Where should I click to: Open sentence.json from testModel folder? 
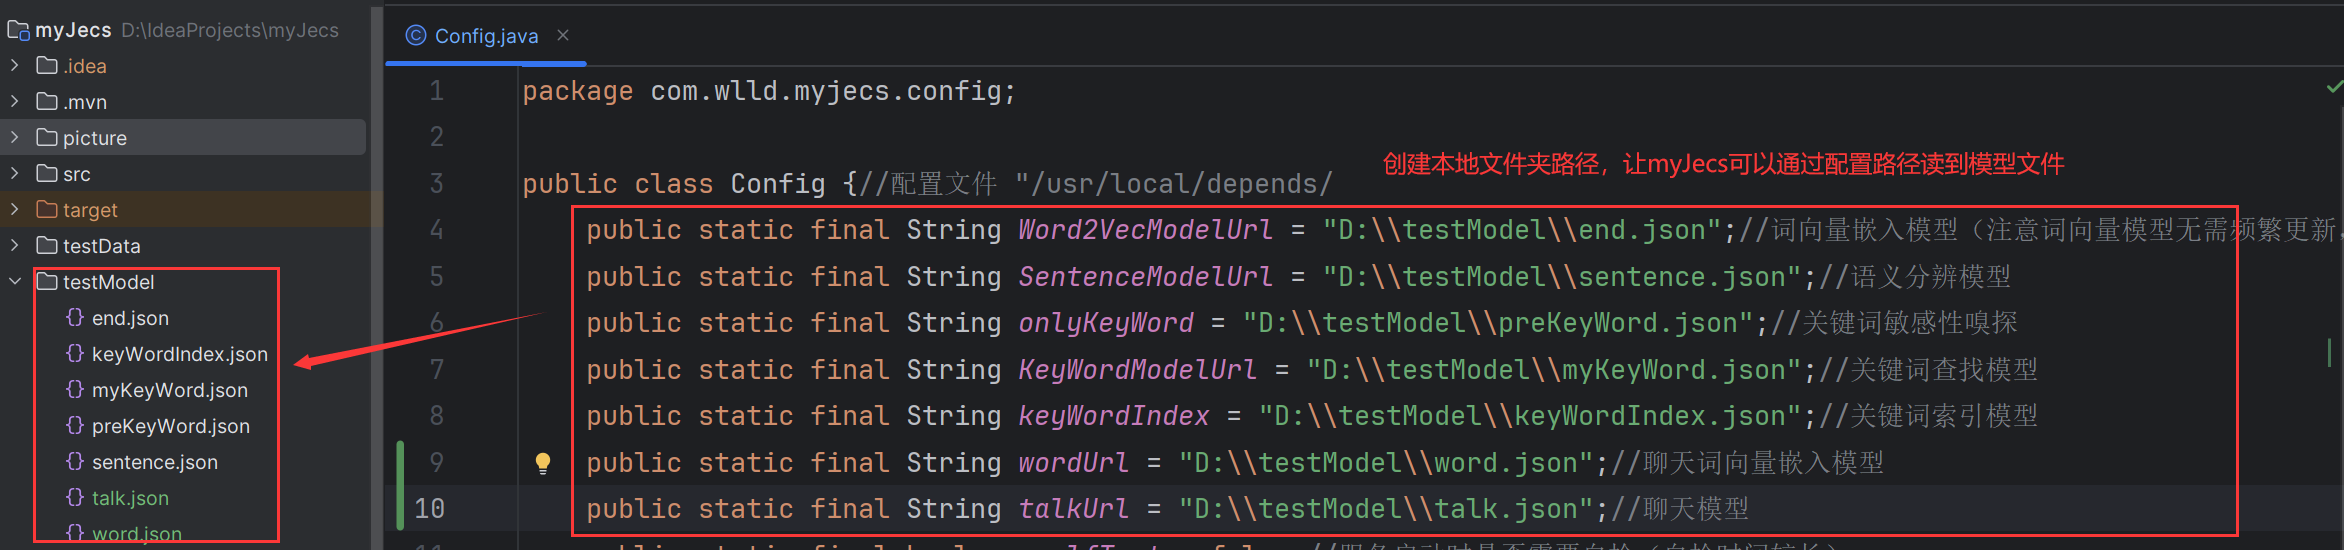(x=154, y=462)
